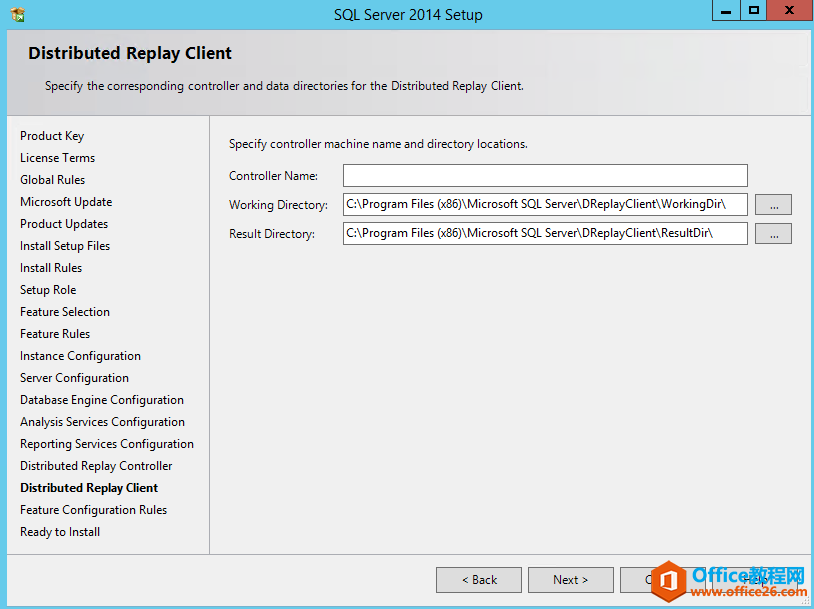Select the Distributed Replay Controller step
814x609 pixels.
tap(96, 466)
